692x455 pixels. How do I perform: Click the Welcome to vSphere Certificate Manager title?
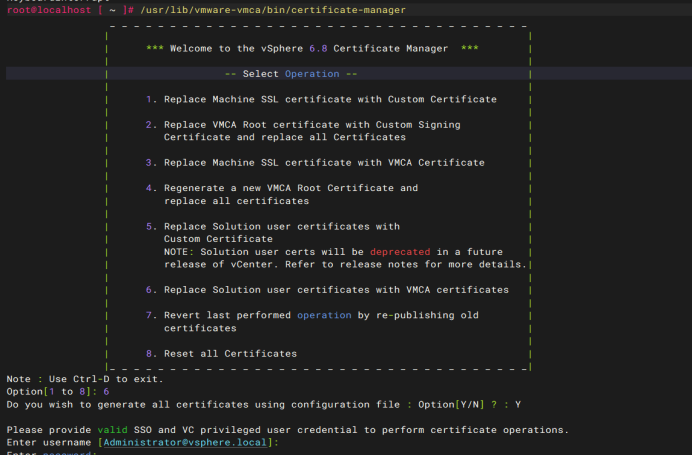click(312, 48)
